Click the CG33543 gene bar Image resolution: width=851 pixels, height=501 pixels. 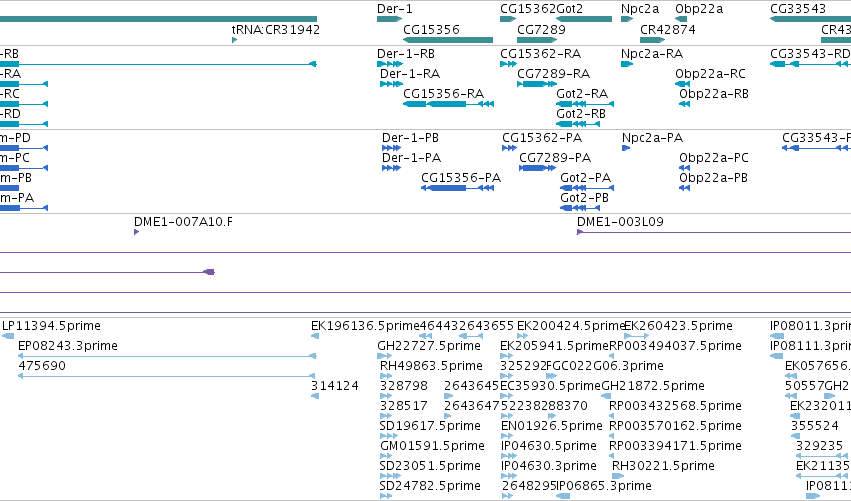point(810,19)
